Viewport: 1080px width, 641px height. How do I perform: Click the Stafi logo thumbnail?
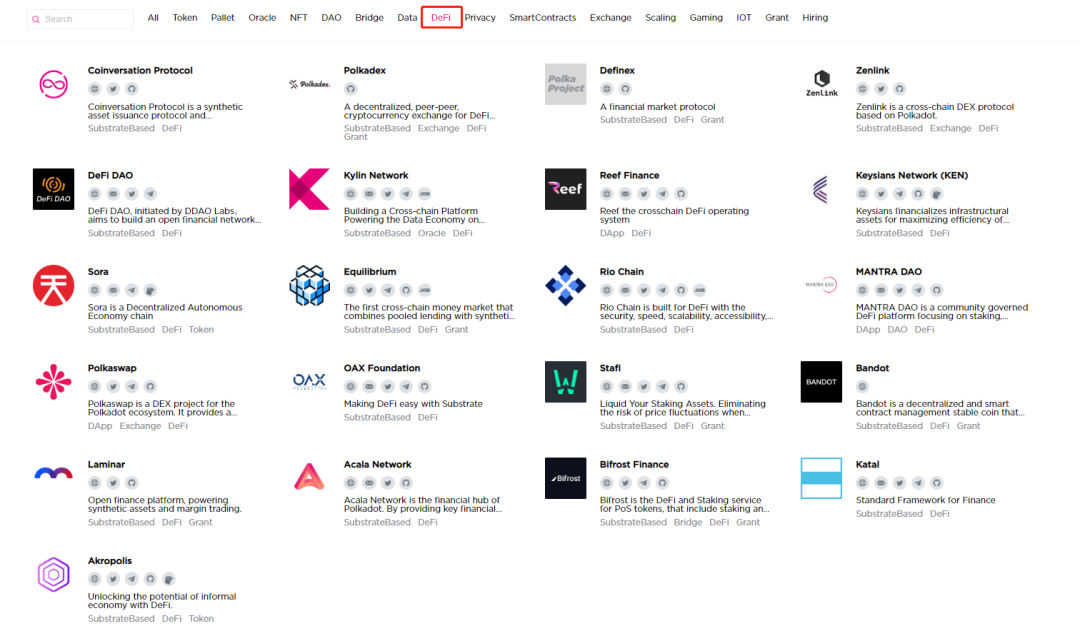pyautogui.click(x=565, y=381)
